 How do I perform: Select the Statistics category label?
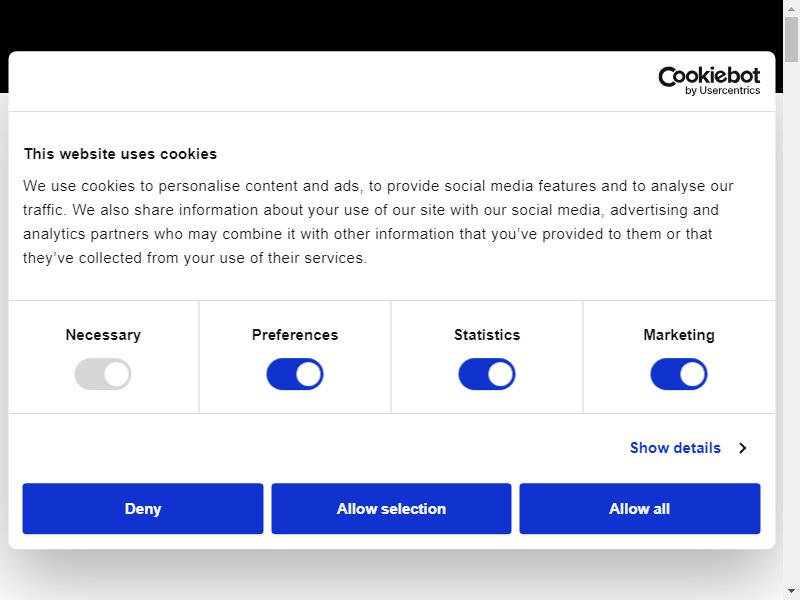(487, 335)
